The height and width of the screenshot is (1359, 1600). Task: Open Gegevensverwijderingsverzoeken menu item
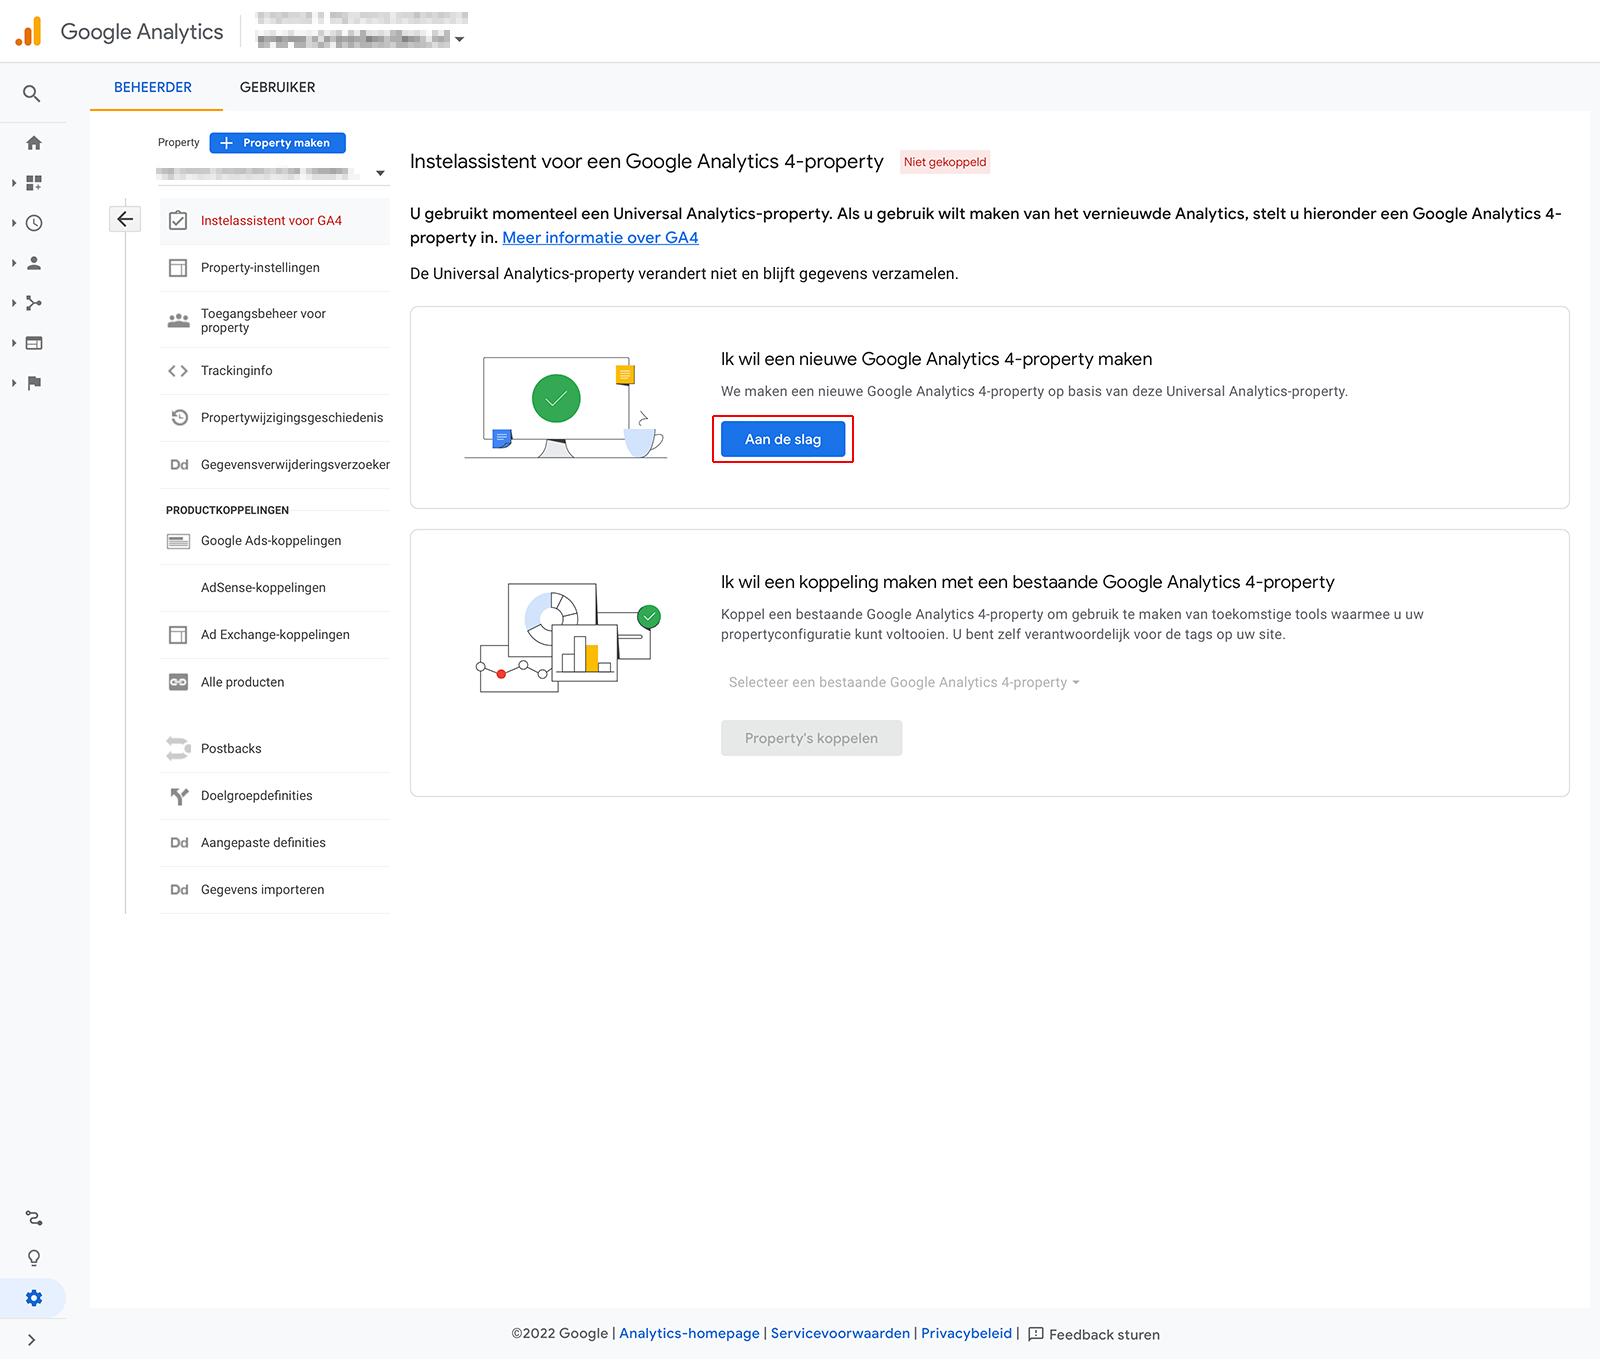[x=275, y=465]
